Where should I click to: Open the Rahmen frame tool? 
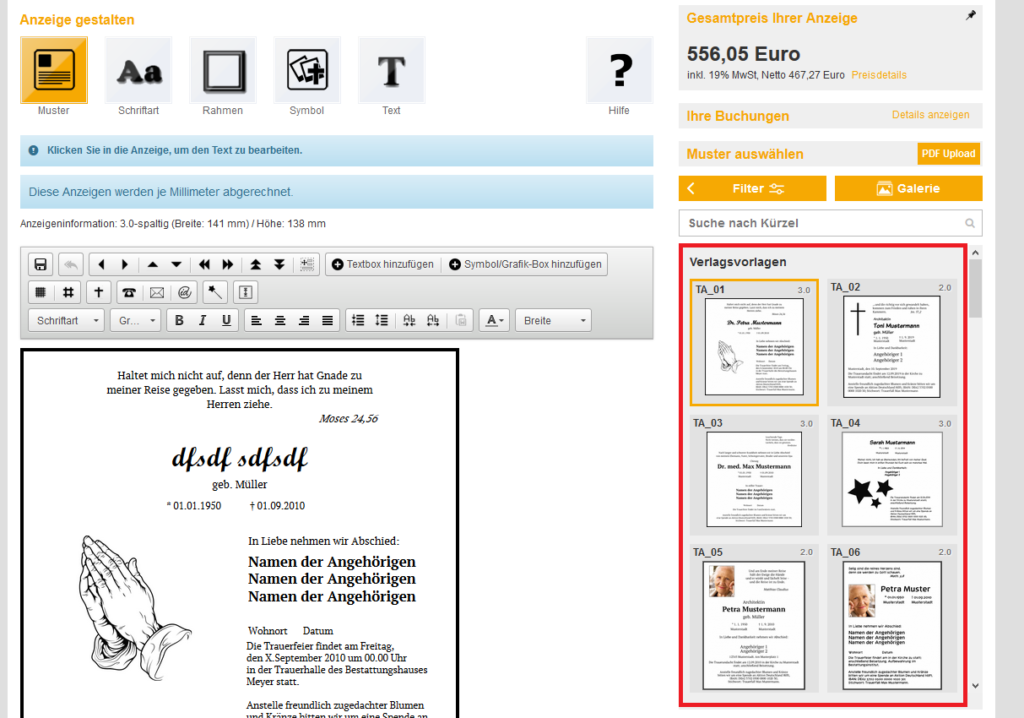tap(223, 71)
